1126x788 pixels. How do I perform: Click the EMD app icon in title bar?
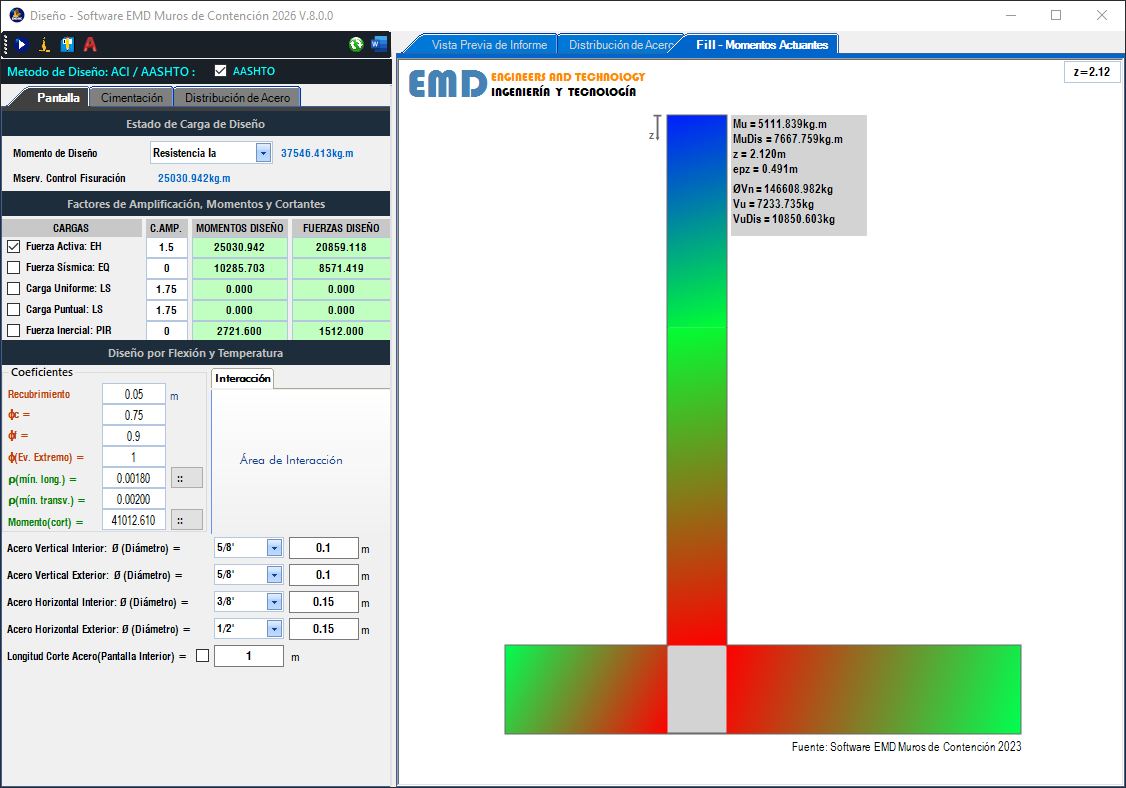pos(17,15)
